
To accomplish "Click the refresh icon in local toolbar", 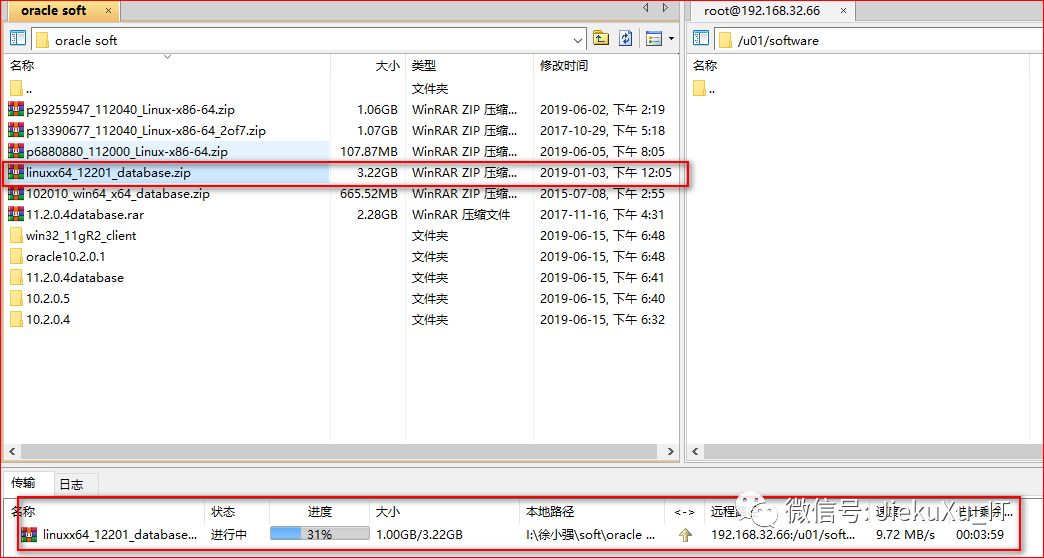I will click(626, 39).
